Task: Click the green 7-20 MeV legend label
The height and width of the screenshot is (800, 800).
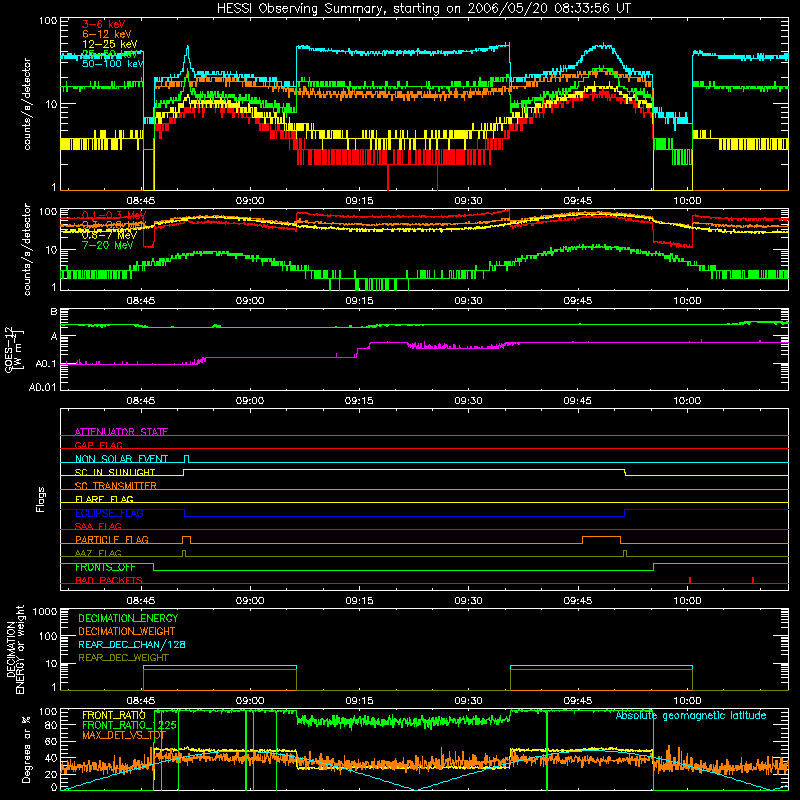Action: tap(108, 245)
